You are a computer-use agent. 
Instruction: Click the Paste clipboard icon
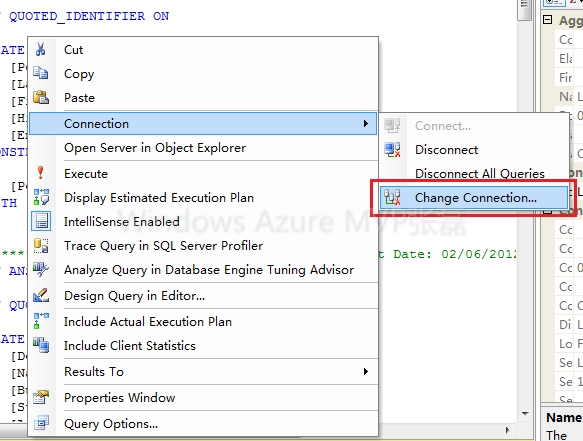click(41, 97)
